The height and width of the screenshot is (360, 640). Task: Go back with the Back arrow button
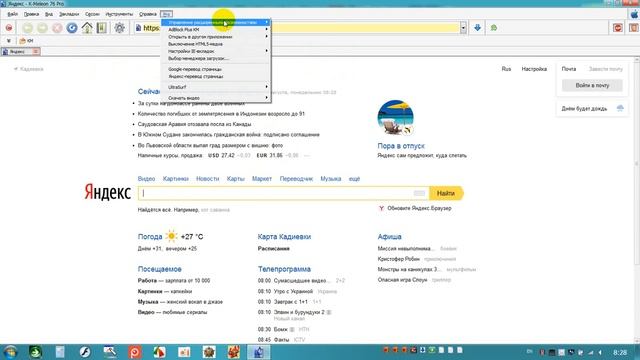(27, 28)
